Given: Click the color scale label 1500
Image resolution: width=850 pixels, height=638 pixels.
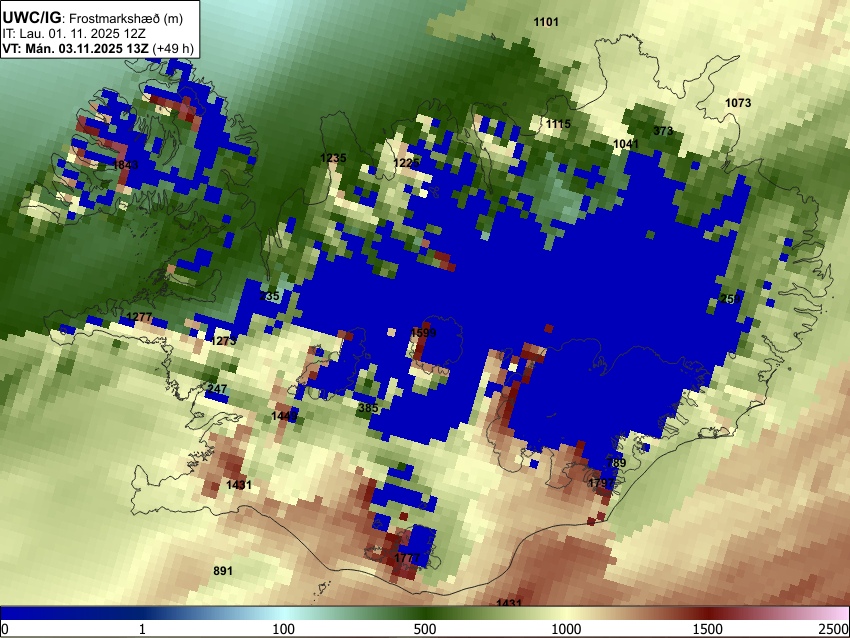Looking at the screenshot, I should pos(708,629).
